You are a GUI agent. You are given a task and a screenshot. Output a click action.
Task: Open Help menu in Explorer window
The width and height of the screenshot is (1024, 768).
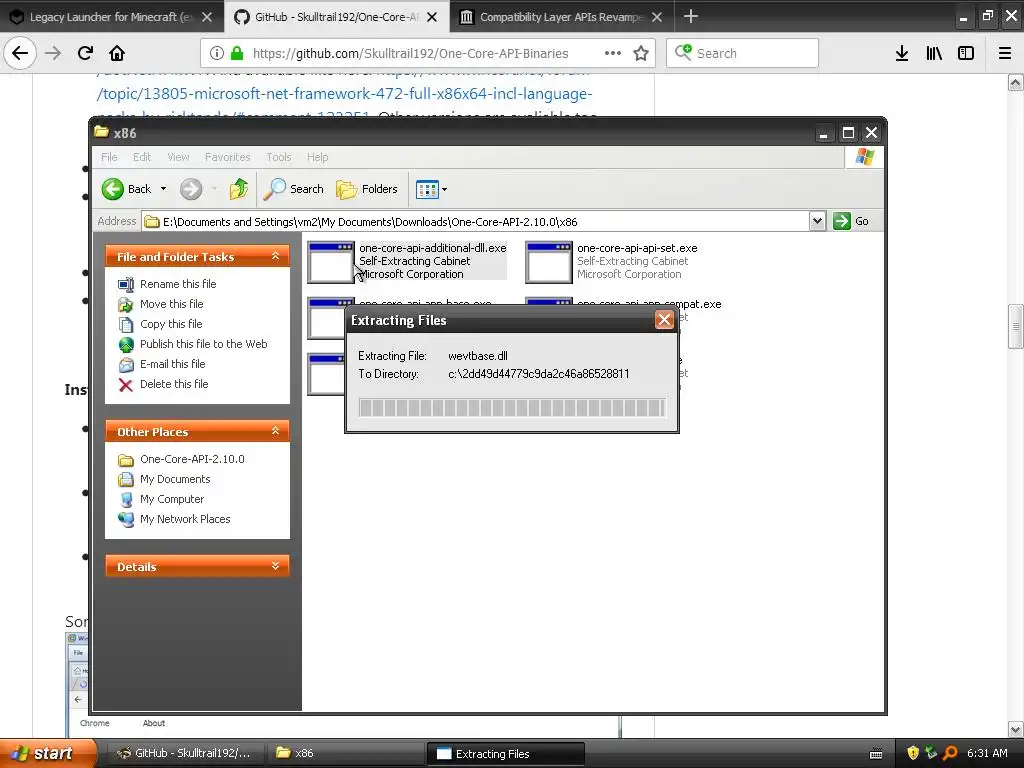point(317,157)
